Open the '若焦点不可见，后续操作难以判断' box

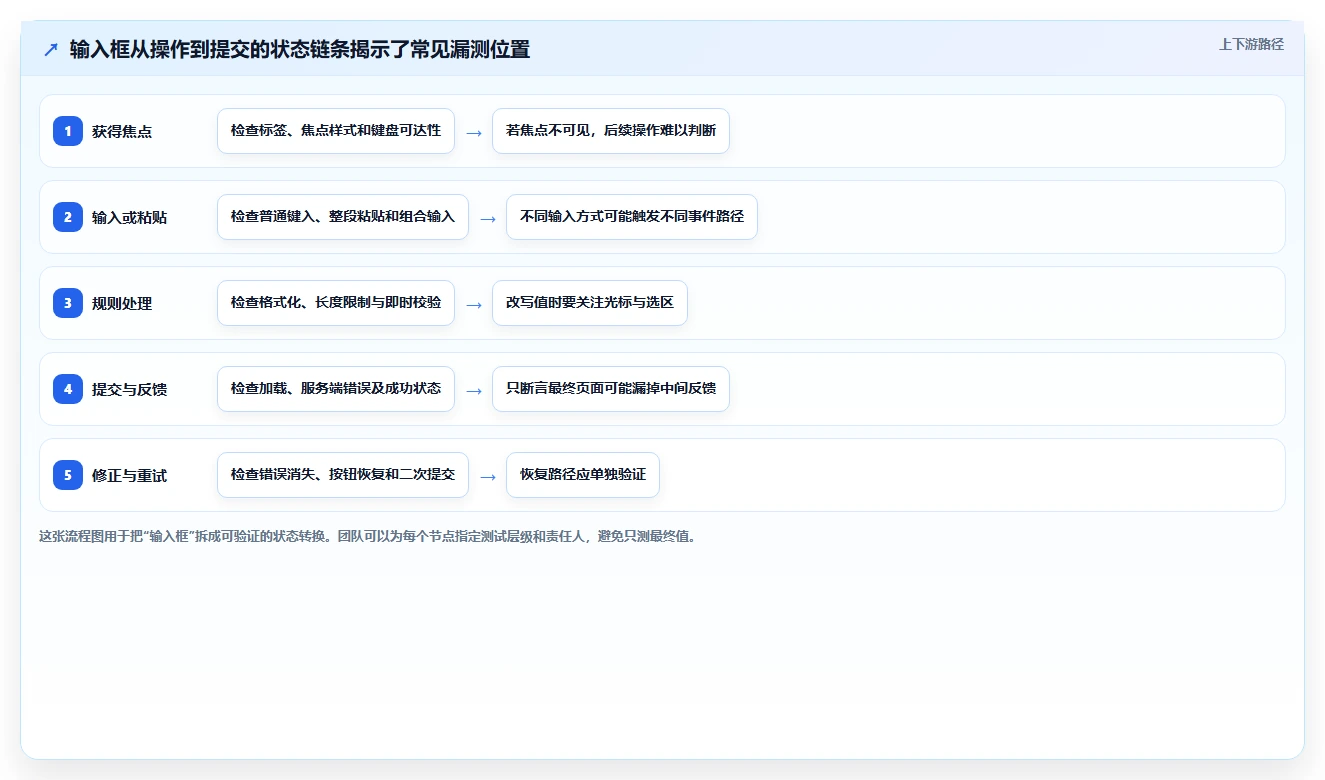(x=611, y=131)
